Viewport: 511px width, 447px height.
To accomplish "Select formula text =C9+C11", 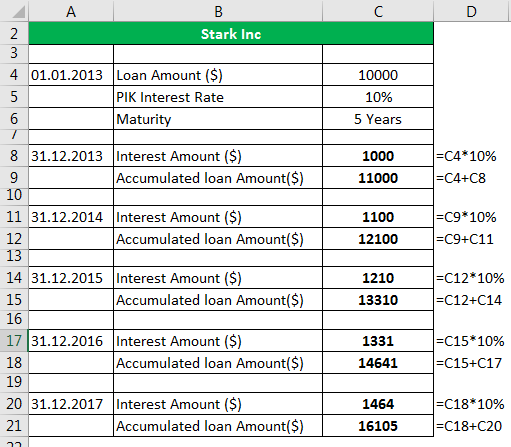I will pos(465,239).
